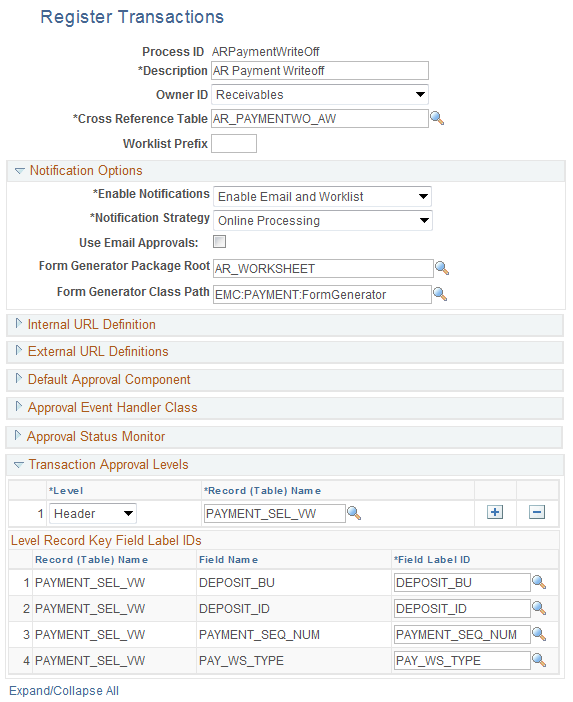This screenshot has width=573, height=702.
Task: Click the DEPOSIT_BU Field Label ID input
Action: coord(462,582)
